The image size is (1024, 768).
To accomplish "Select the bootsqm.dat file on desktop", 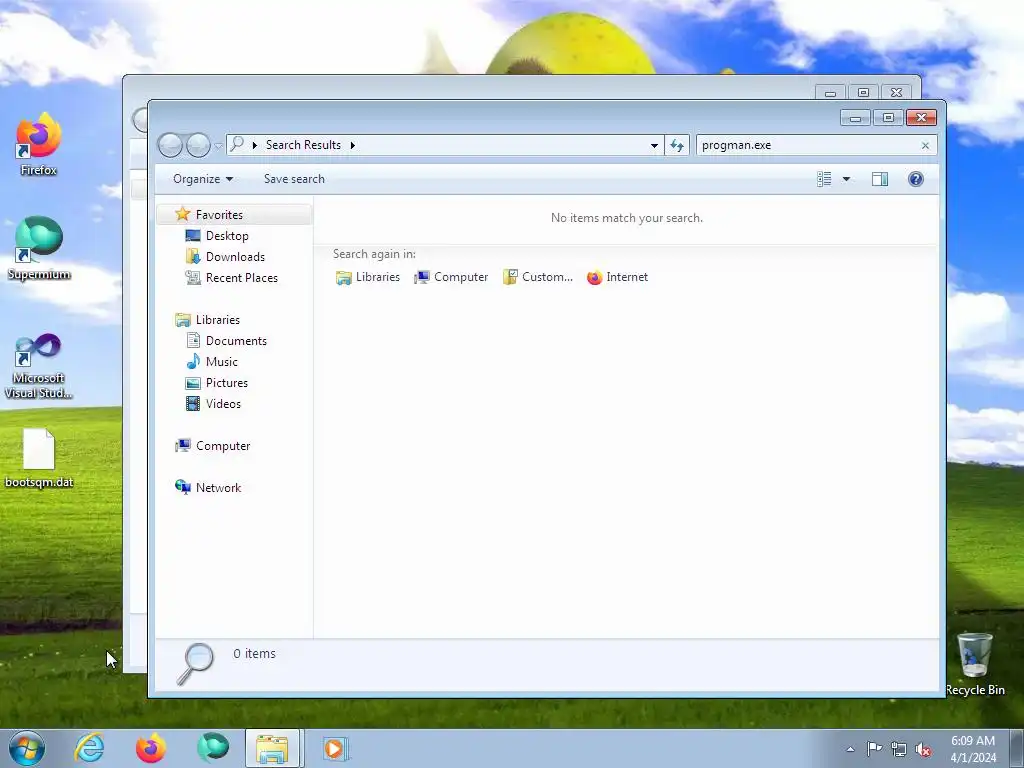I will [x=39, y=458].
